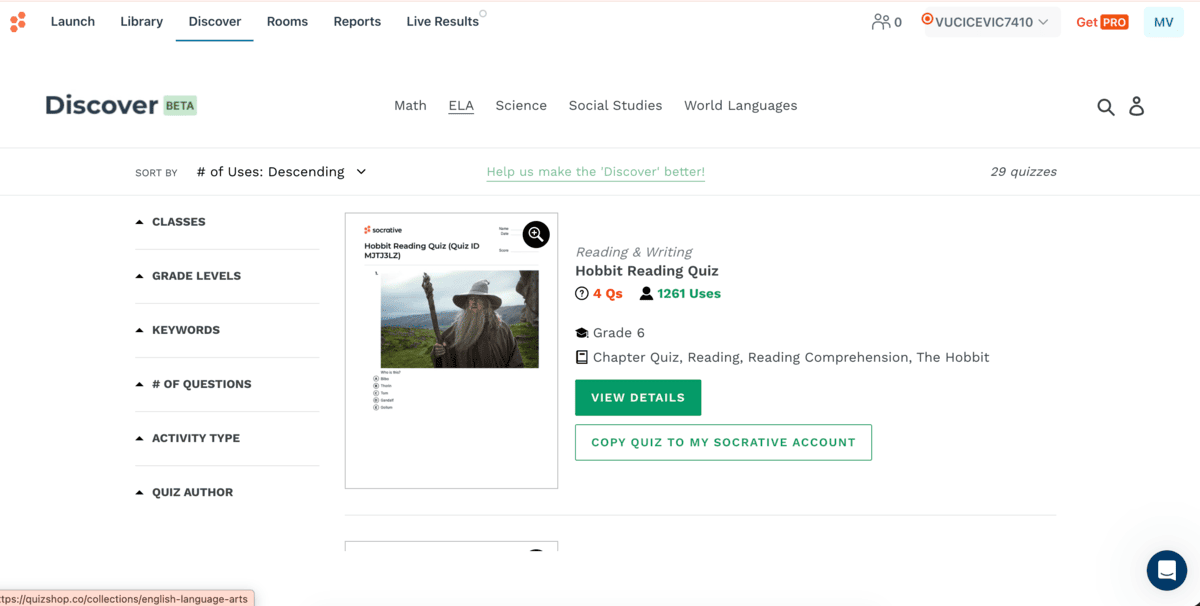The image size is (1200, 606).
Task: Copy quiz to my Socrative account
Action: point(723,442)
